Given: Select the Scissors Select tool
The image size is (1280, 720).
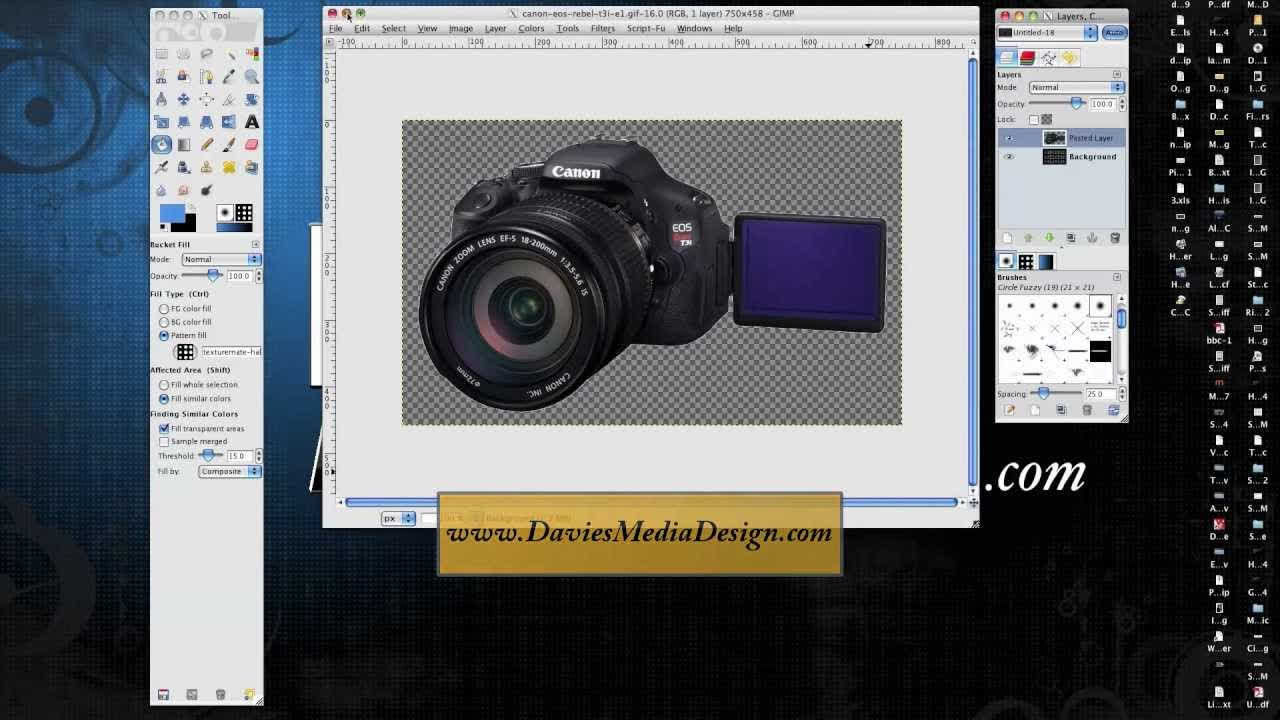Looking at the screenshot, I should tap(161, 76).
